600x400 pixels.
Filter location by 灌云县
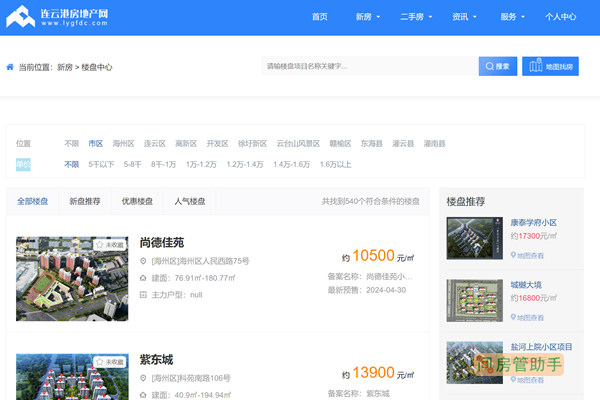pyautogui.click(x=403, y=144)
